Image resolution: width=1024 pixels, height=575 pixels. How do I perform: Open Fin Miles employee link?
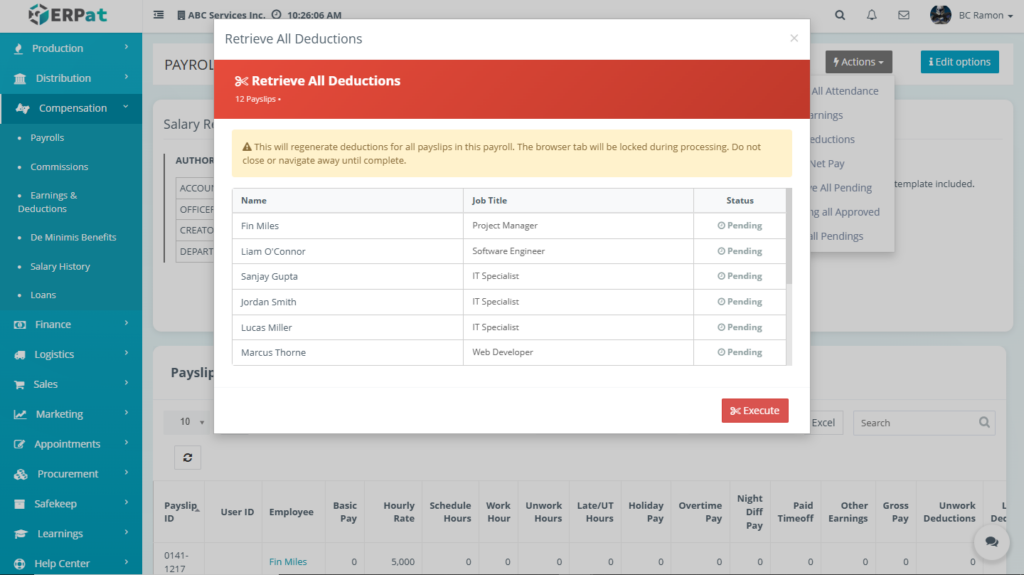pyautogui.click(x=288, y=562)
